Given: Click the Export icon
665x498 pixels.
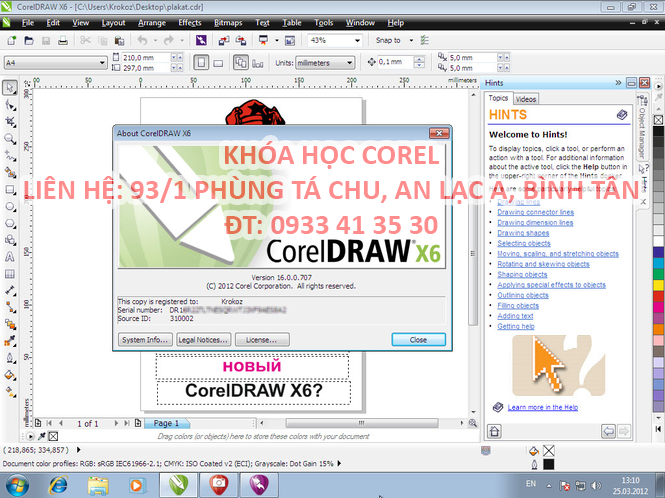Looking at the screenshot, I should 241,40.
